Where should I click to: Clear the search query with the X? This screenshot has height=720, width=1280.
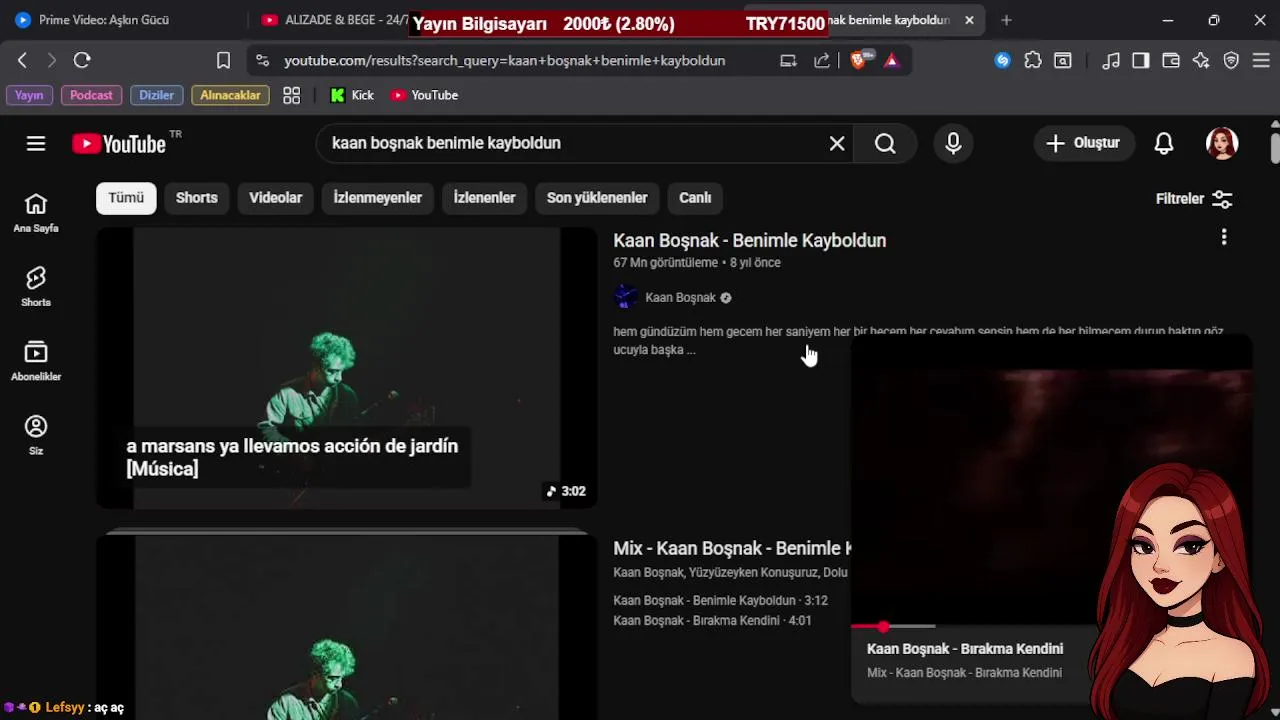click(837, 143)
